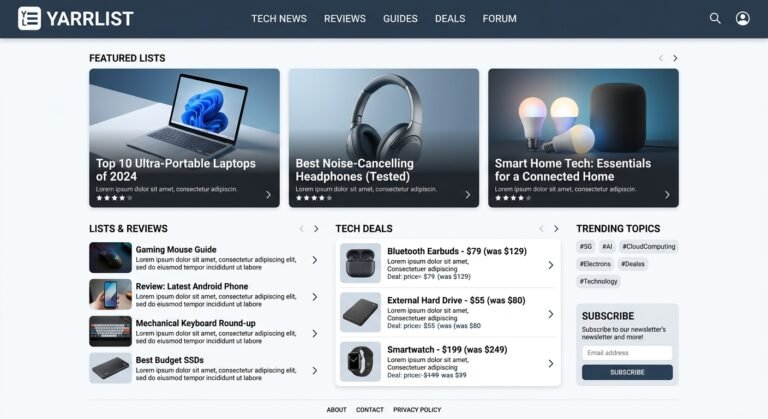This screenshot has height=419, width=768.
Task: Select the #5G trending tag
Action: (586, 246)
